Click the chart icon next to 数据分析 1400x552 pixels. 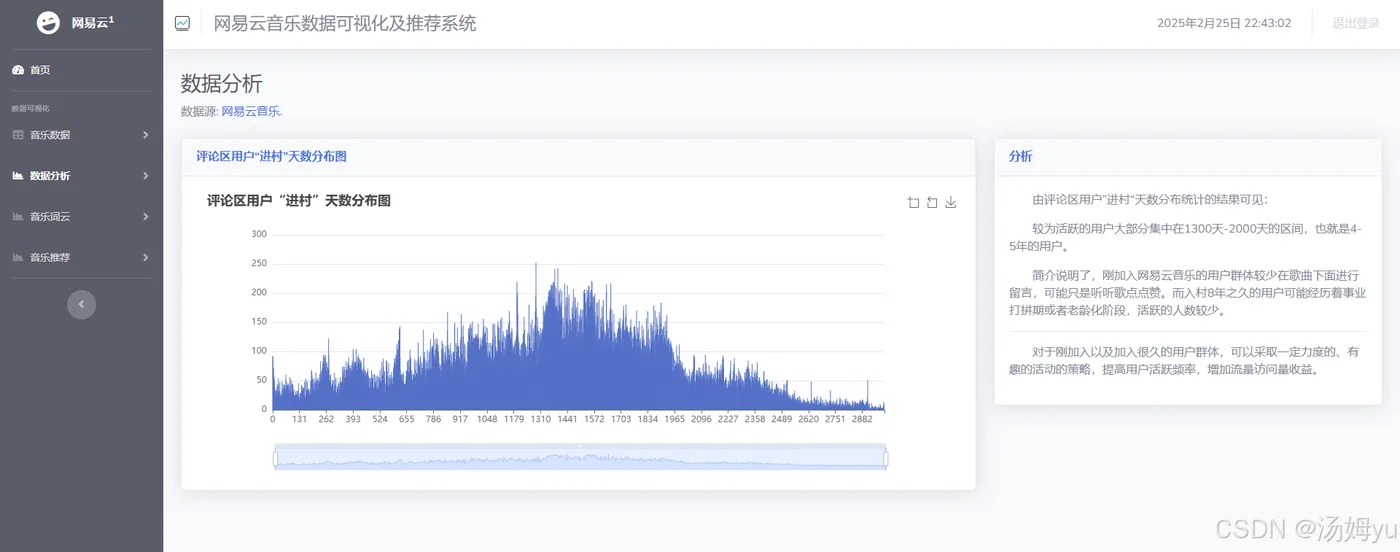tap(17, 175)
